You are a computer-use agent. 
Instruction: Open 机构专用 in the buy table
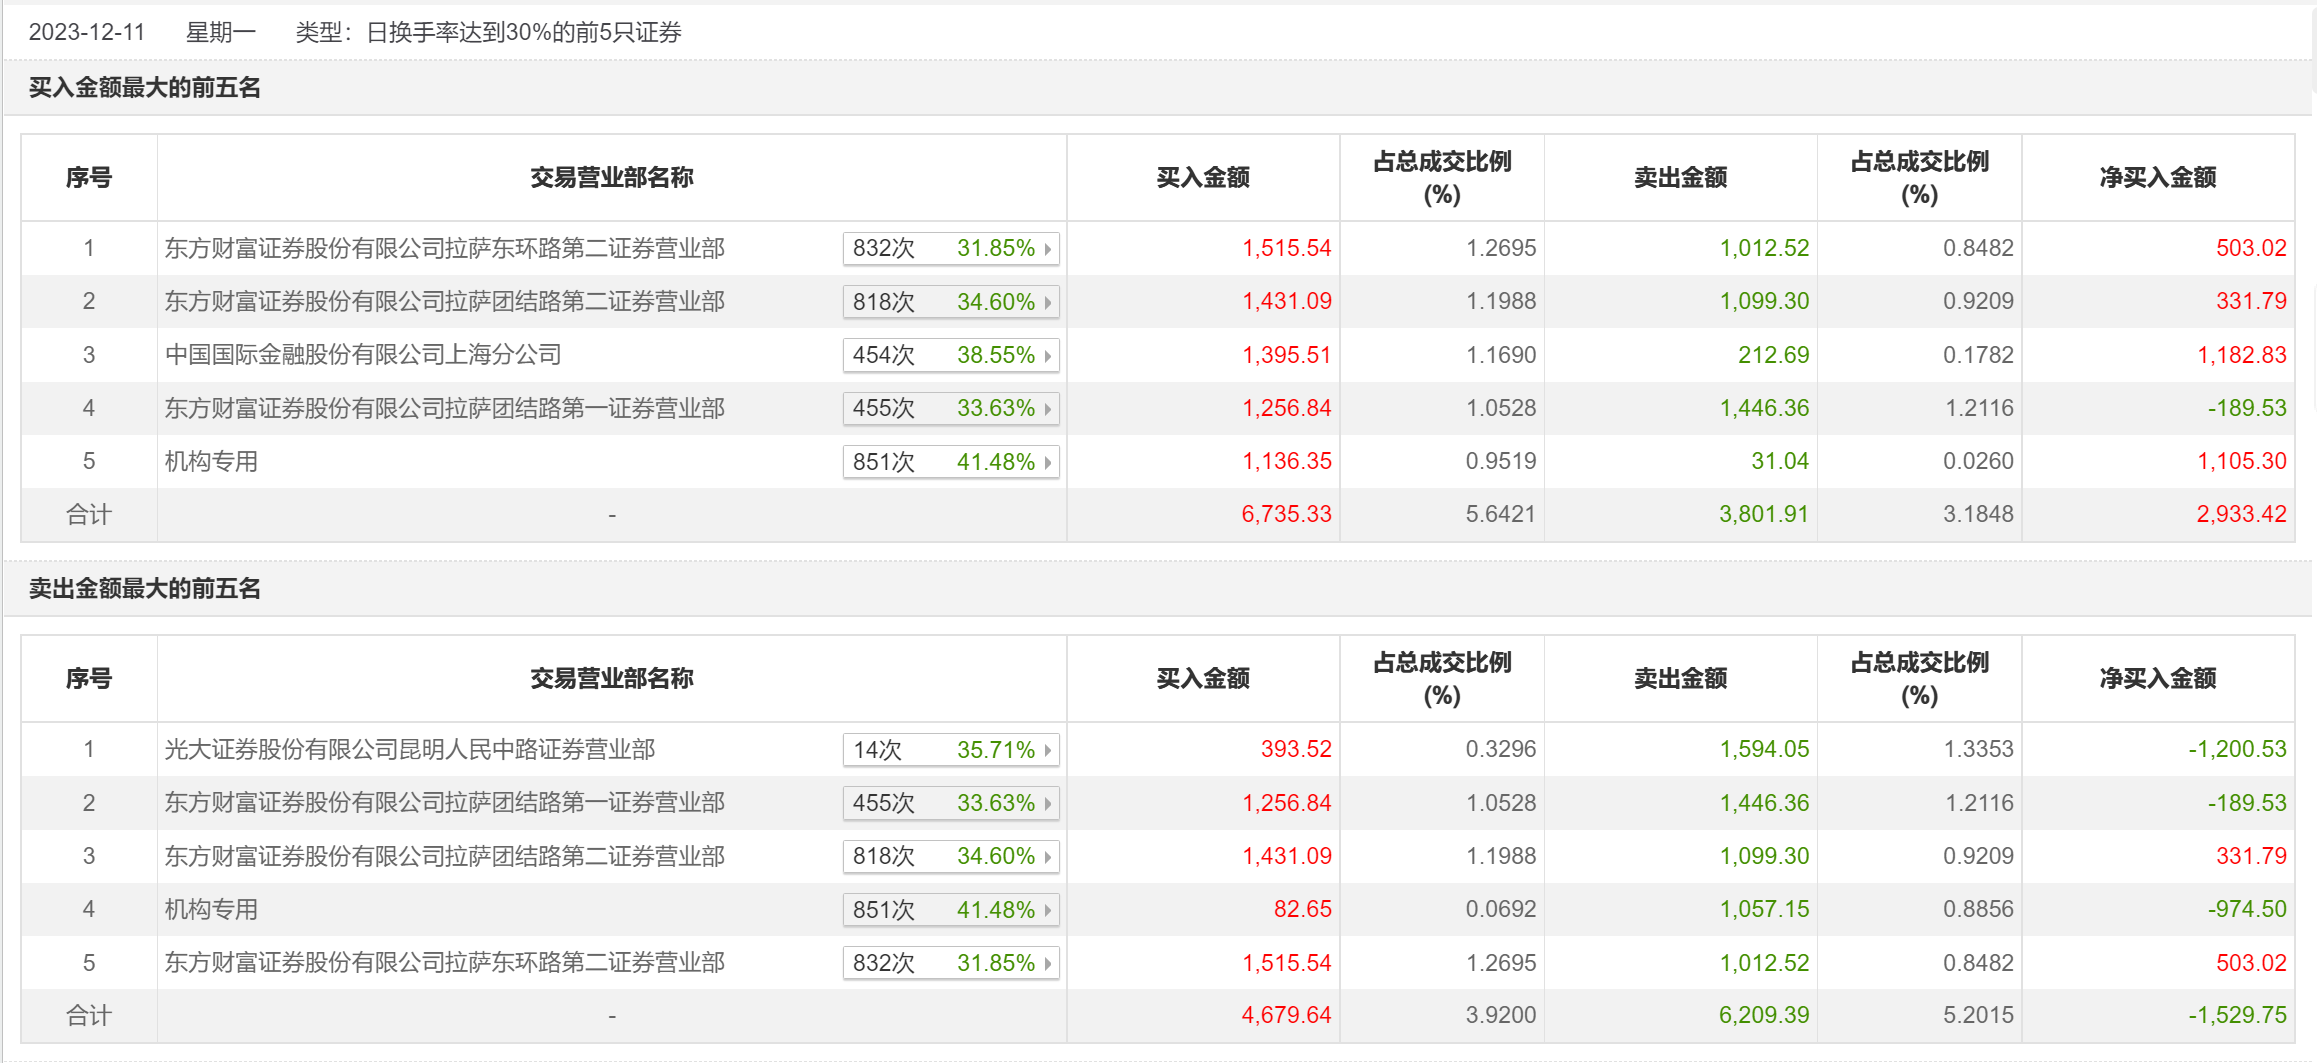coord(211,461)
